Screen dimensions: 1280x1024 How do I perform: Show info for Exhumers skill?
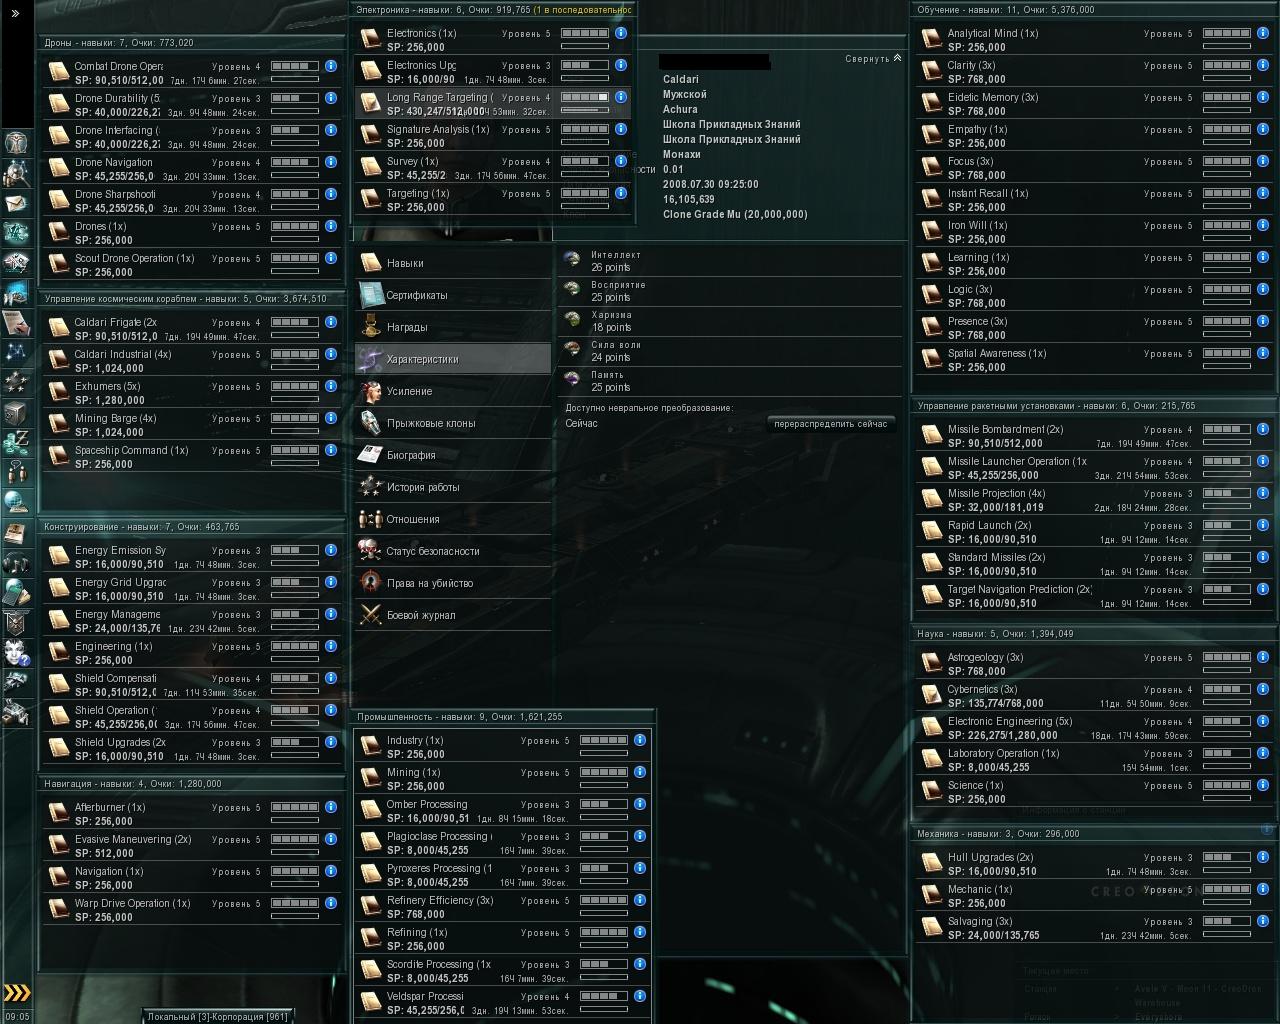pyautogui.click(x=331, y=386)
